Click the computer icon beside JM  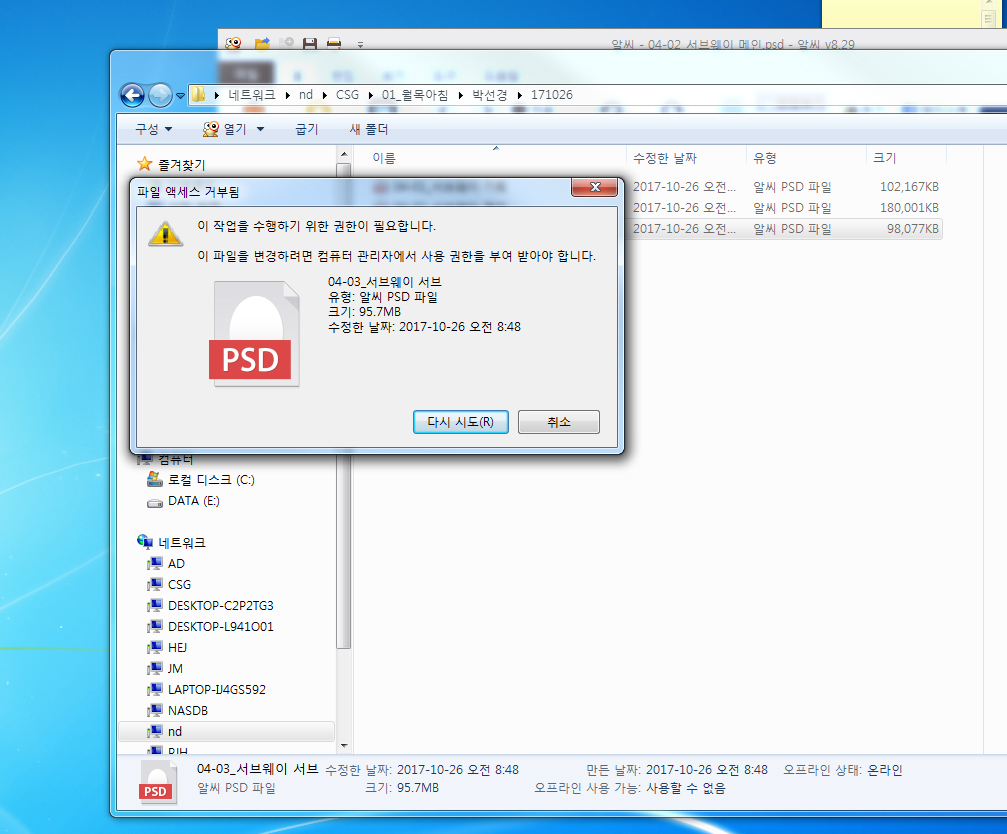[x=155, y=668]
